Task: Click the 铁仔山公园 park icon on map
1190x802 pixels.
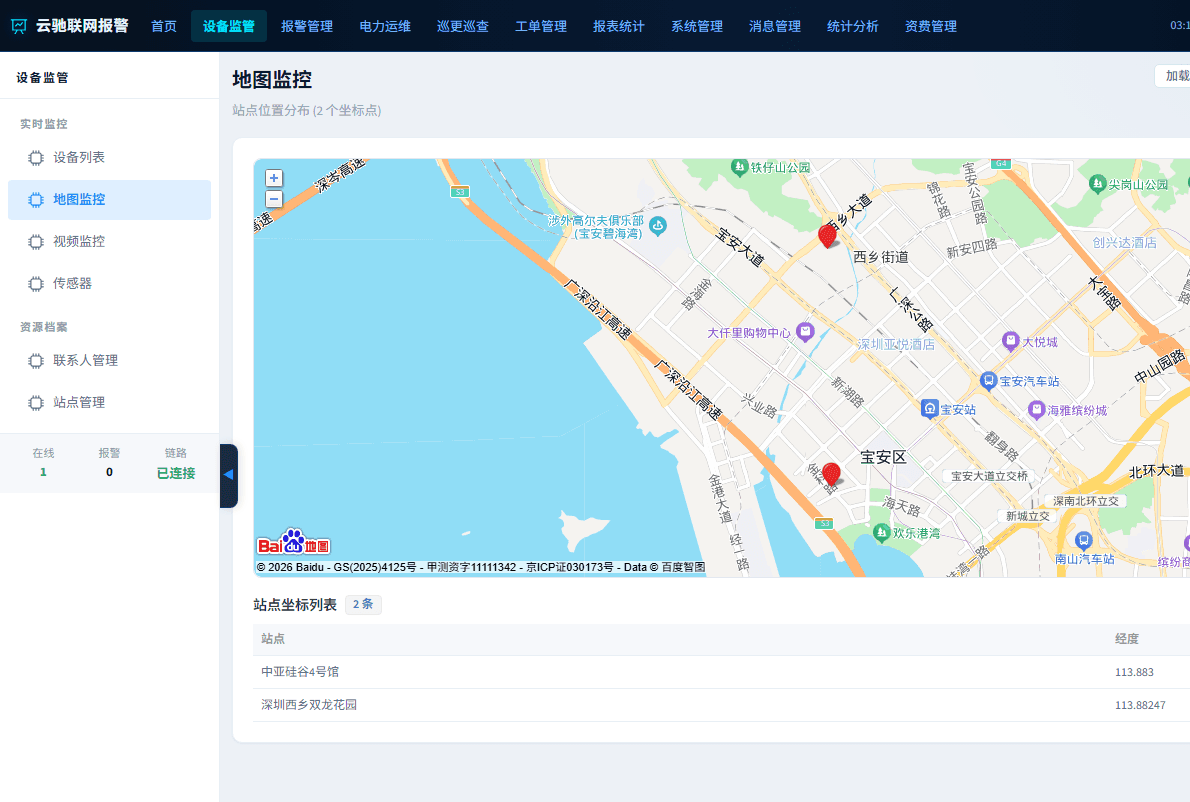Action: pos(738,167)
